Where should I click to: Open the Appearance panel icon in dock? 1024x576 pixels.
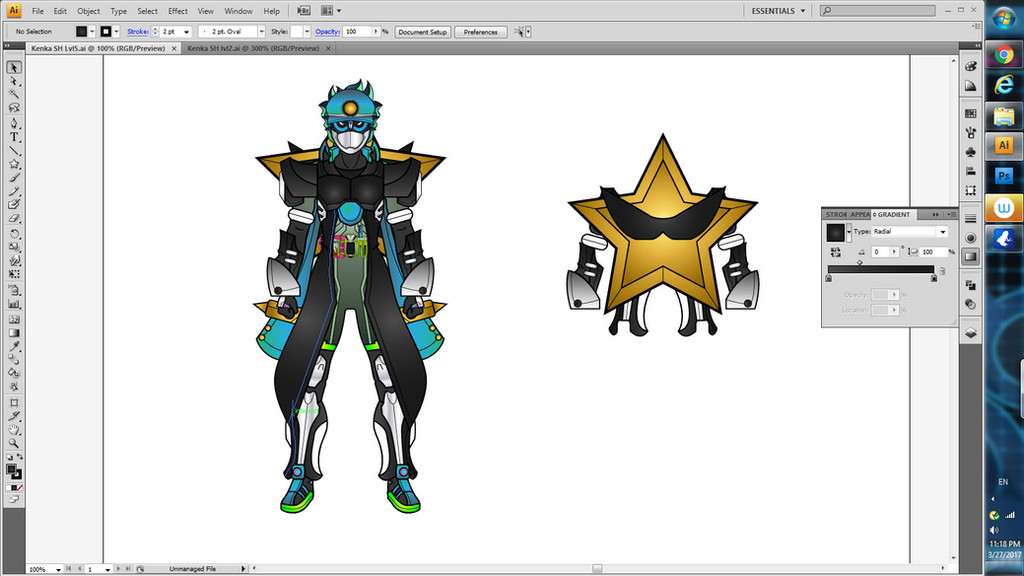971,238
